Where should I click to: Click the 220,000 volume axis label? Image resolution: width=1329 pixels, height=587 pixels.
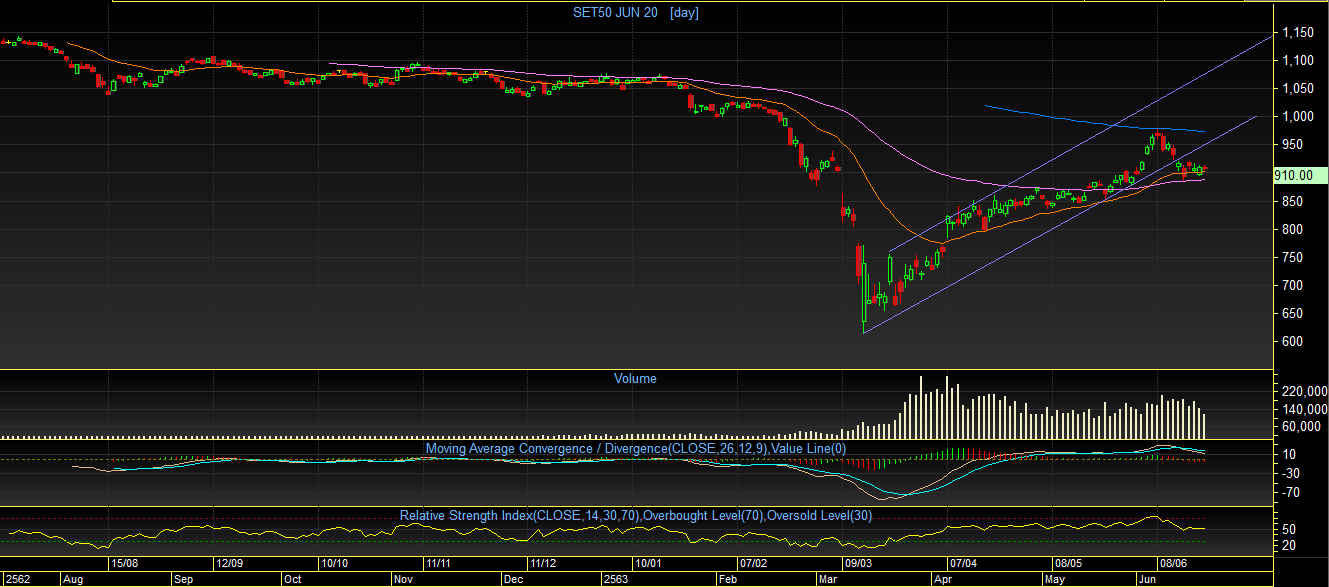[1305, 391]
